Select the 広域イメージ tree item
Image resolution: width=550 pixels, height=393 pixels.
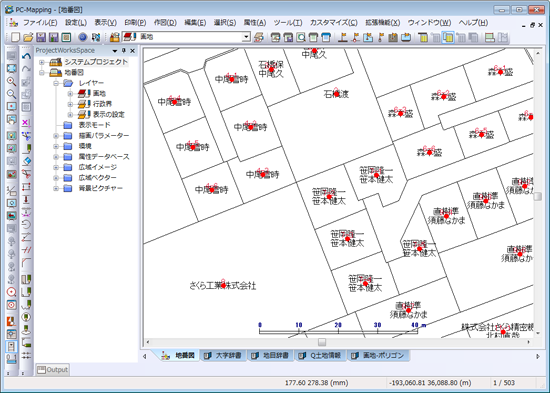click(x=98, y=167)
